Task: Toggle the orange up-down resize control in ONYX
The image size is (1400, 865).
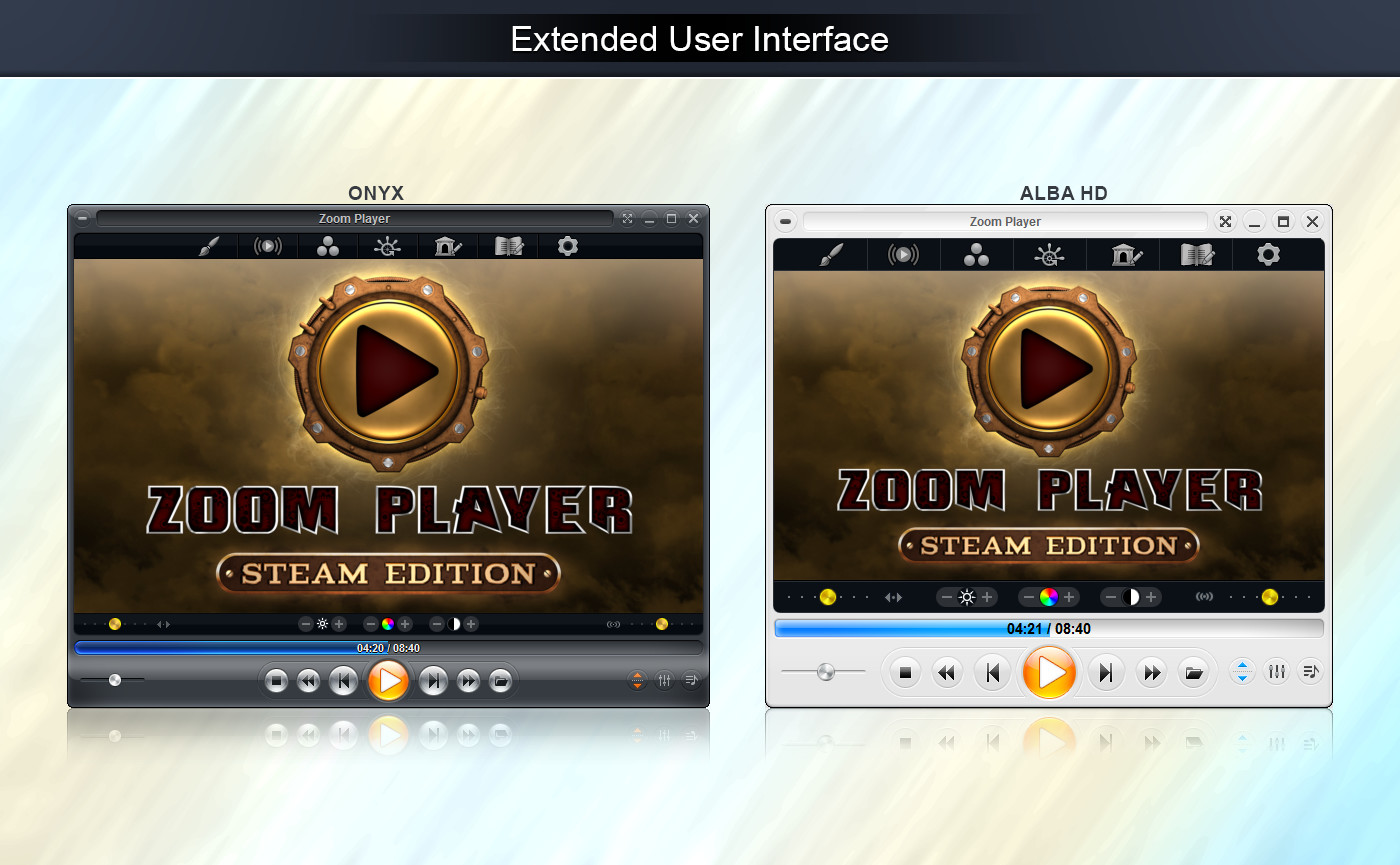Action: coord(637,680)
